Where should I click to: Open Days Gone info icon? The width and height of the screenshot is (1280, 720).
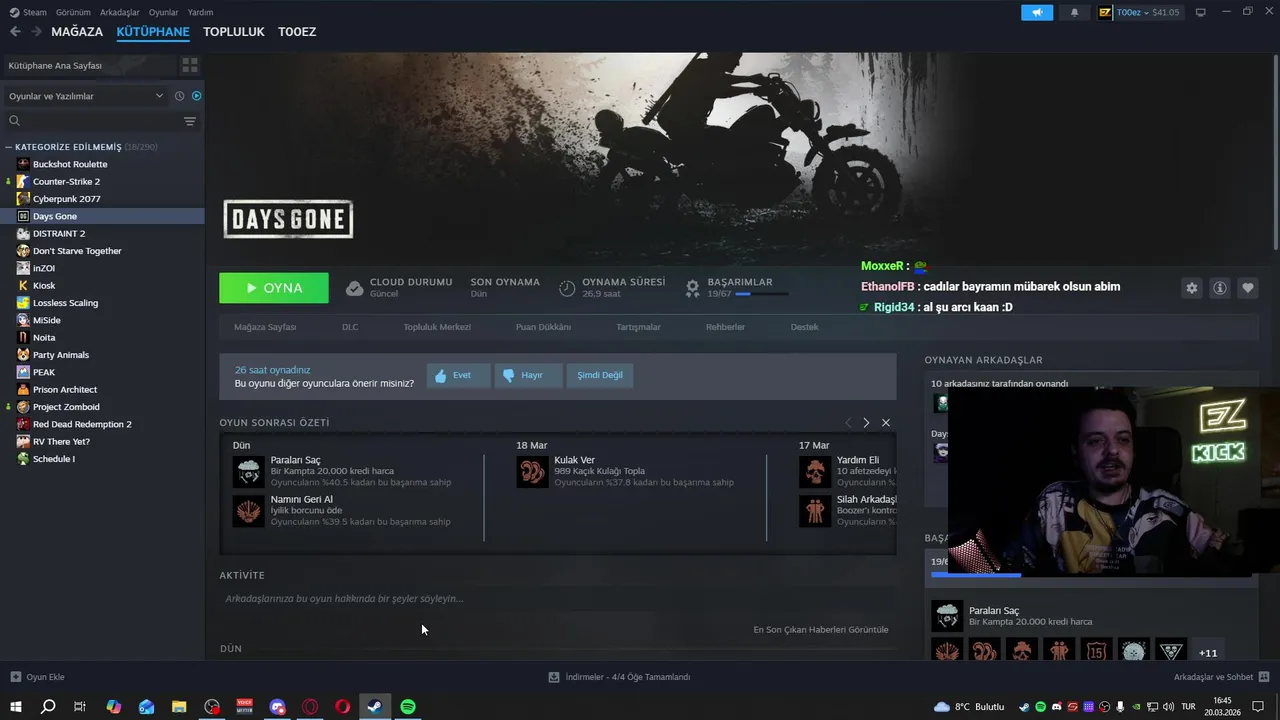[1220, 288]
